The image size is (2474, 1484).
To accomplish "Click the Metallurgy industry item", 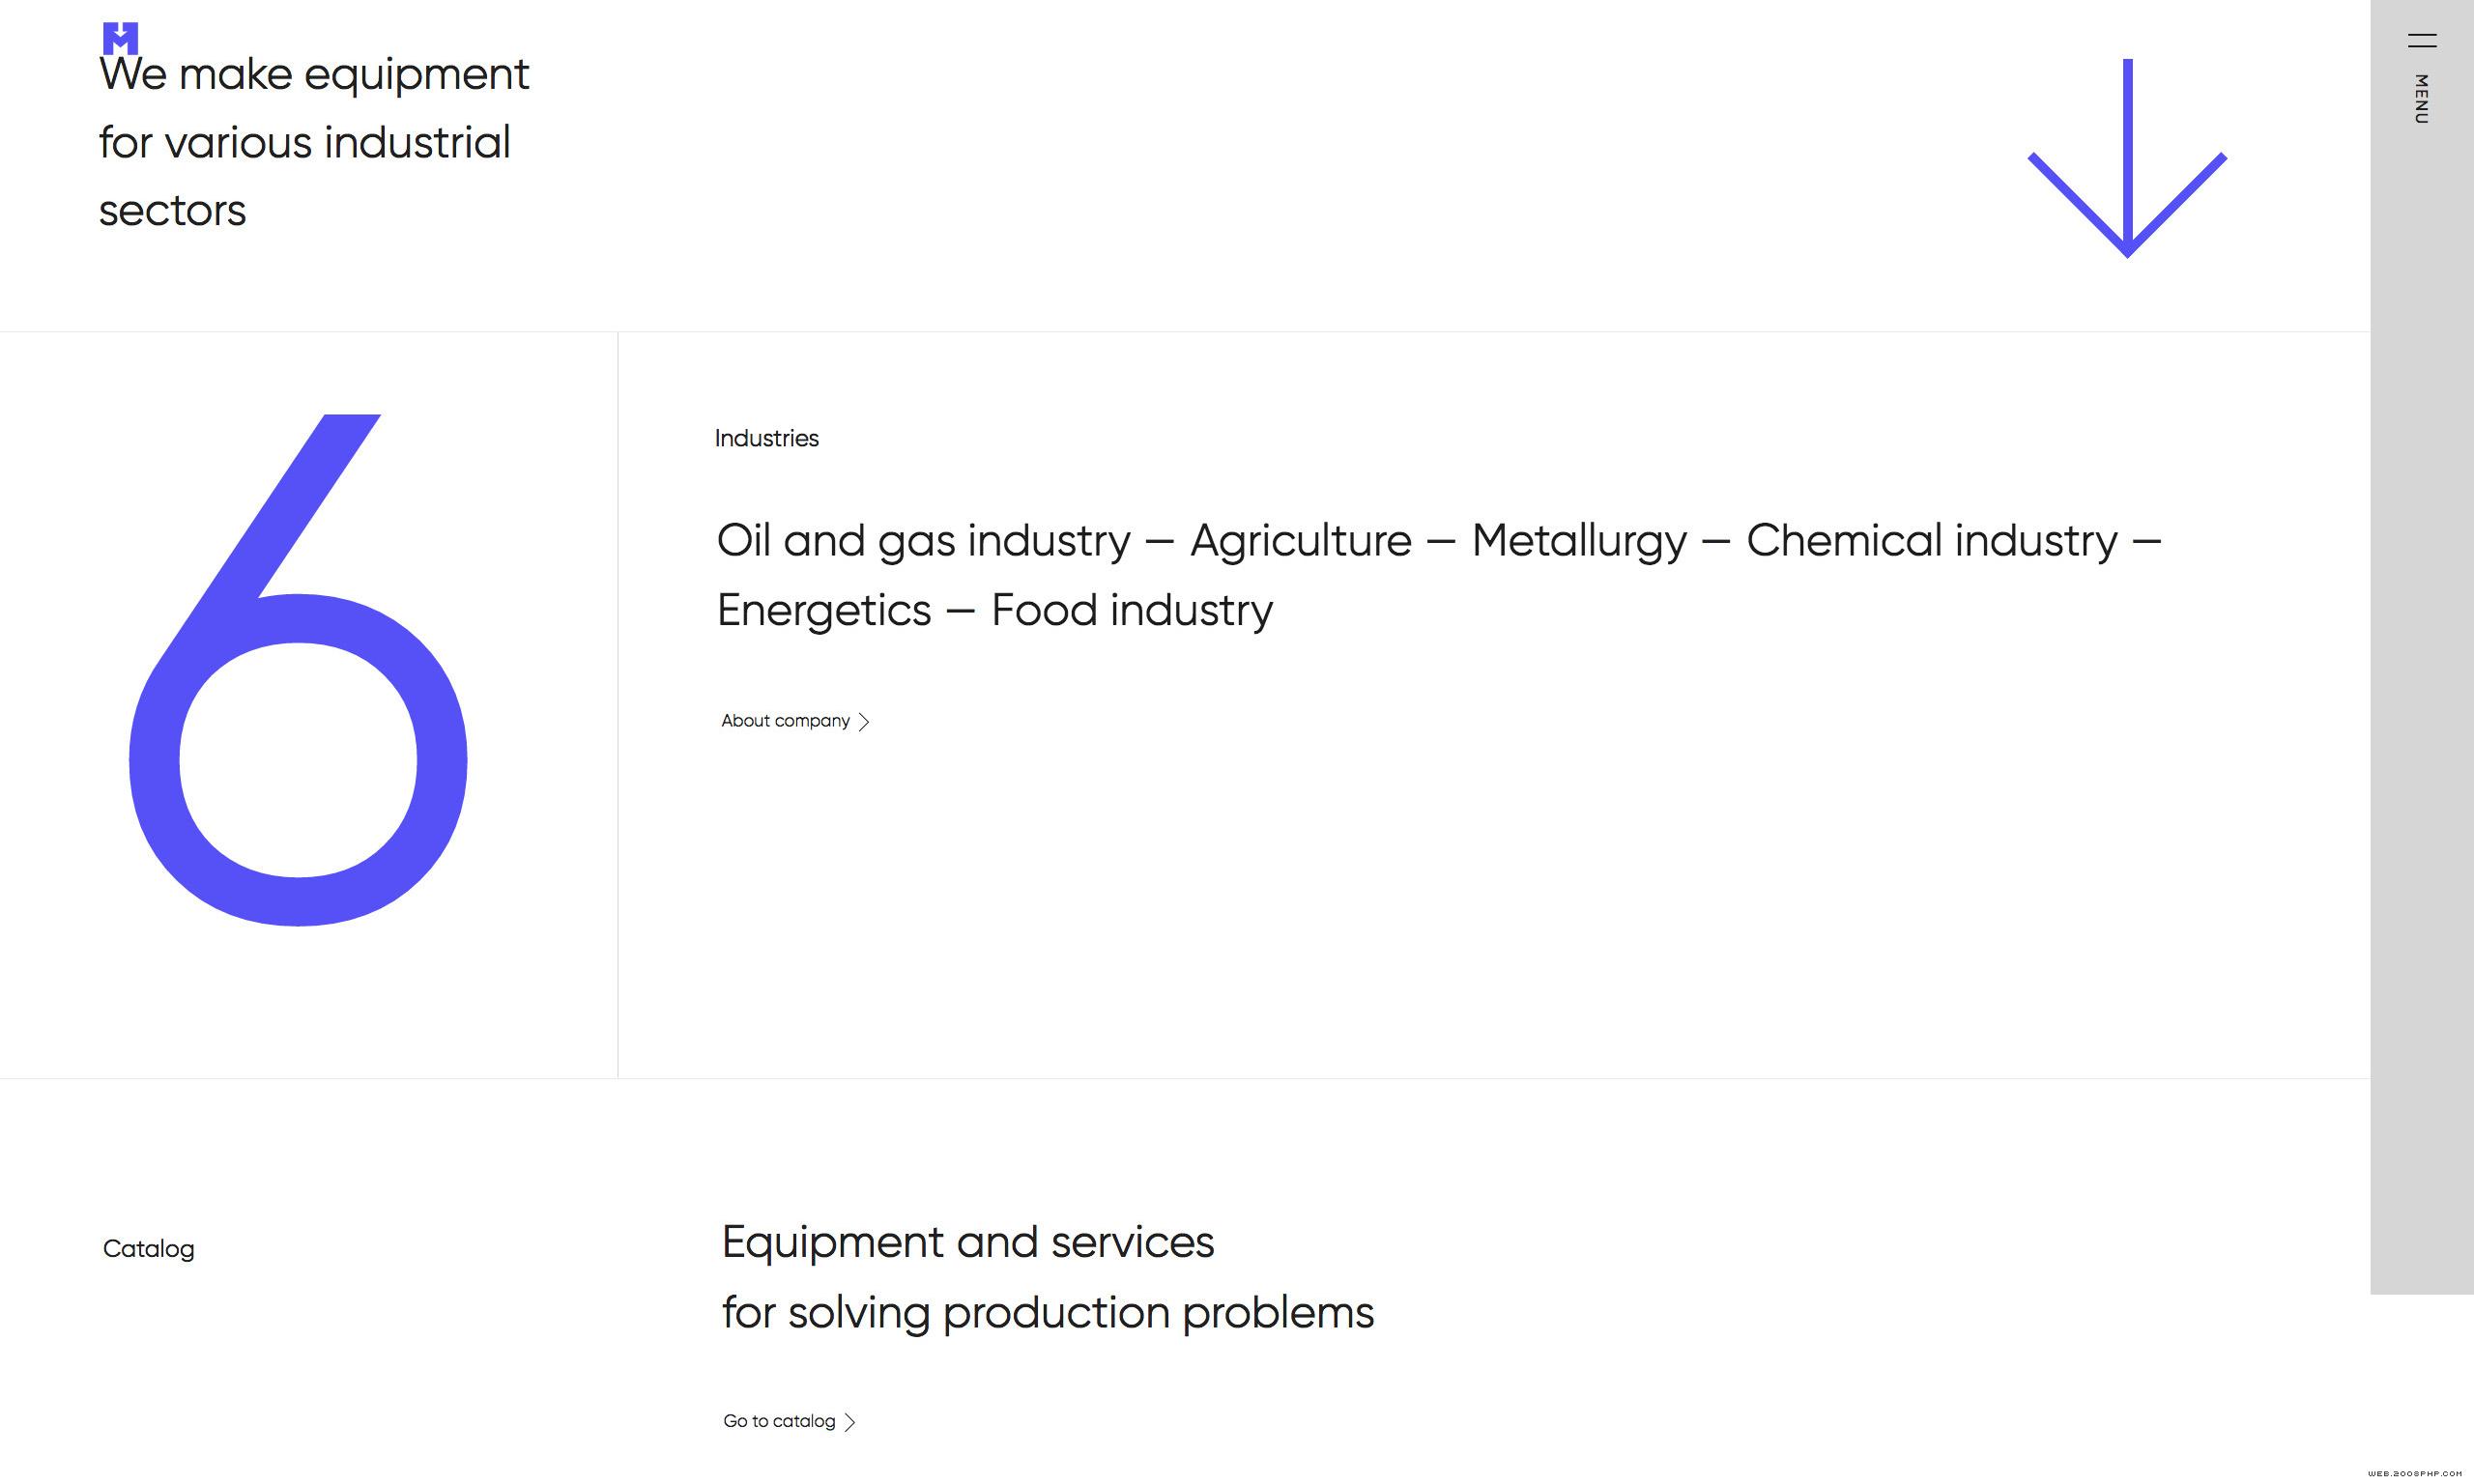I will [x=1579, y=541].
